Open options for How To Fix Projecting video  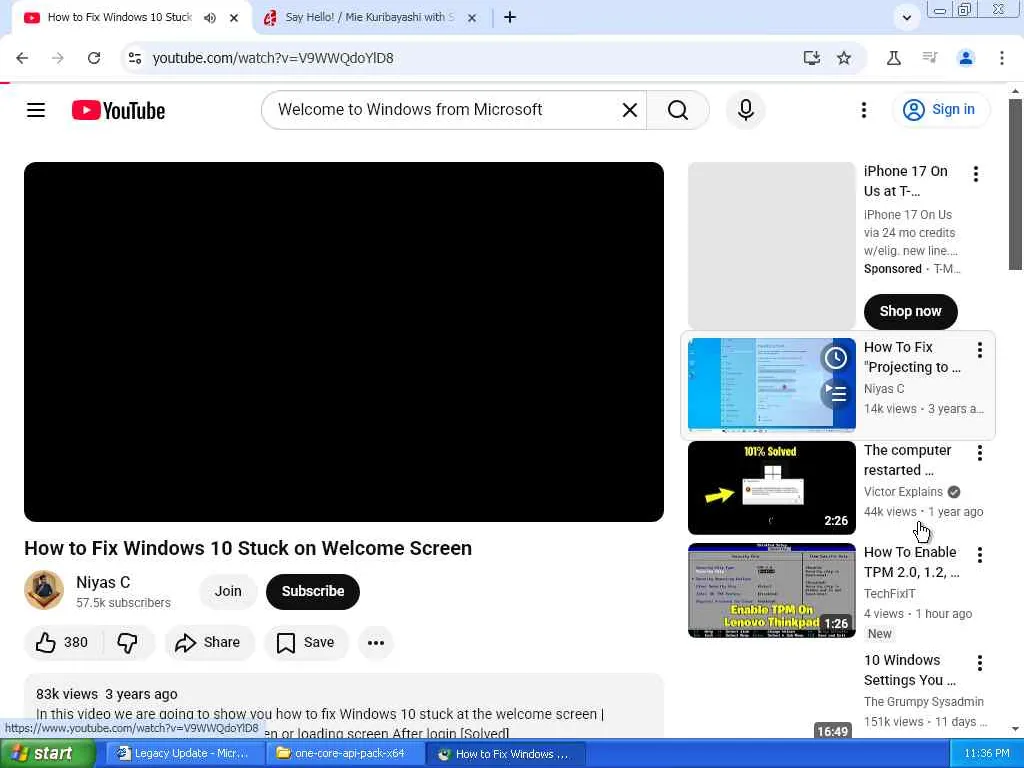coord(980,350)
